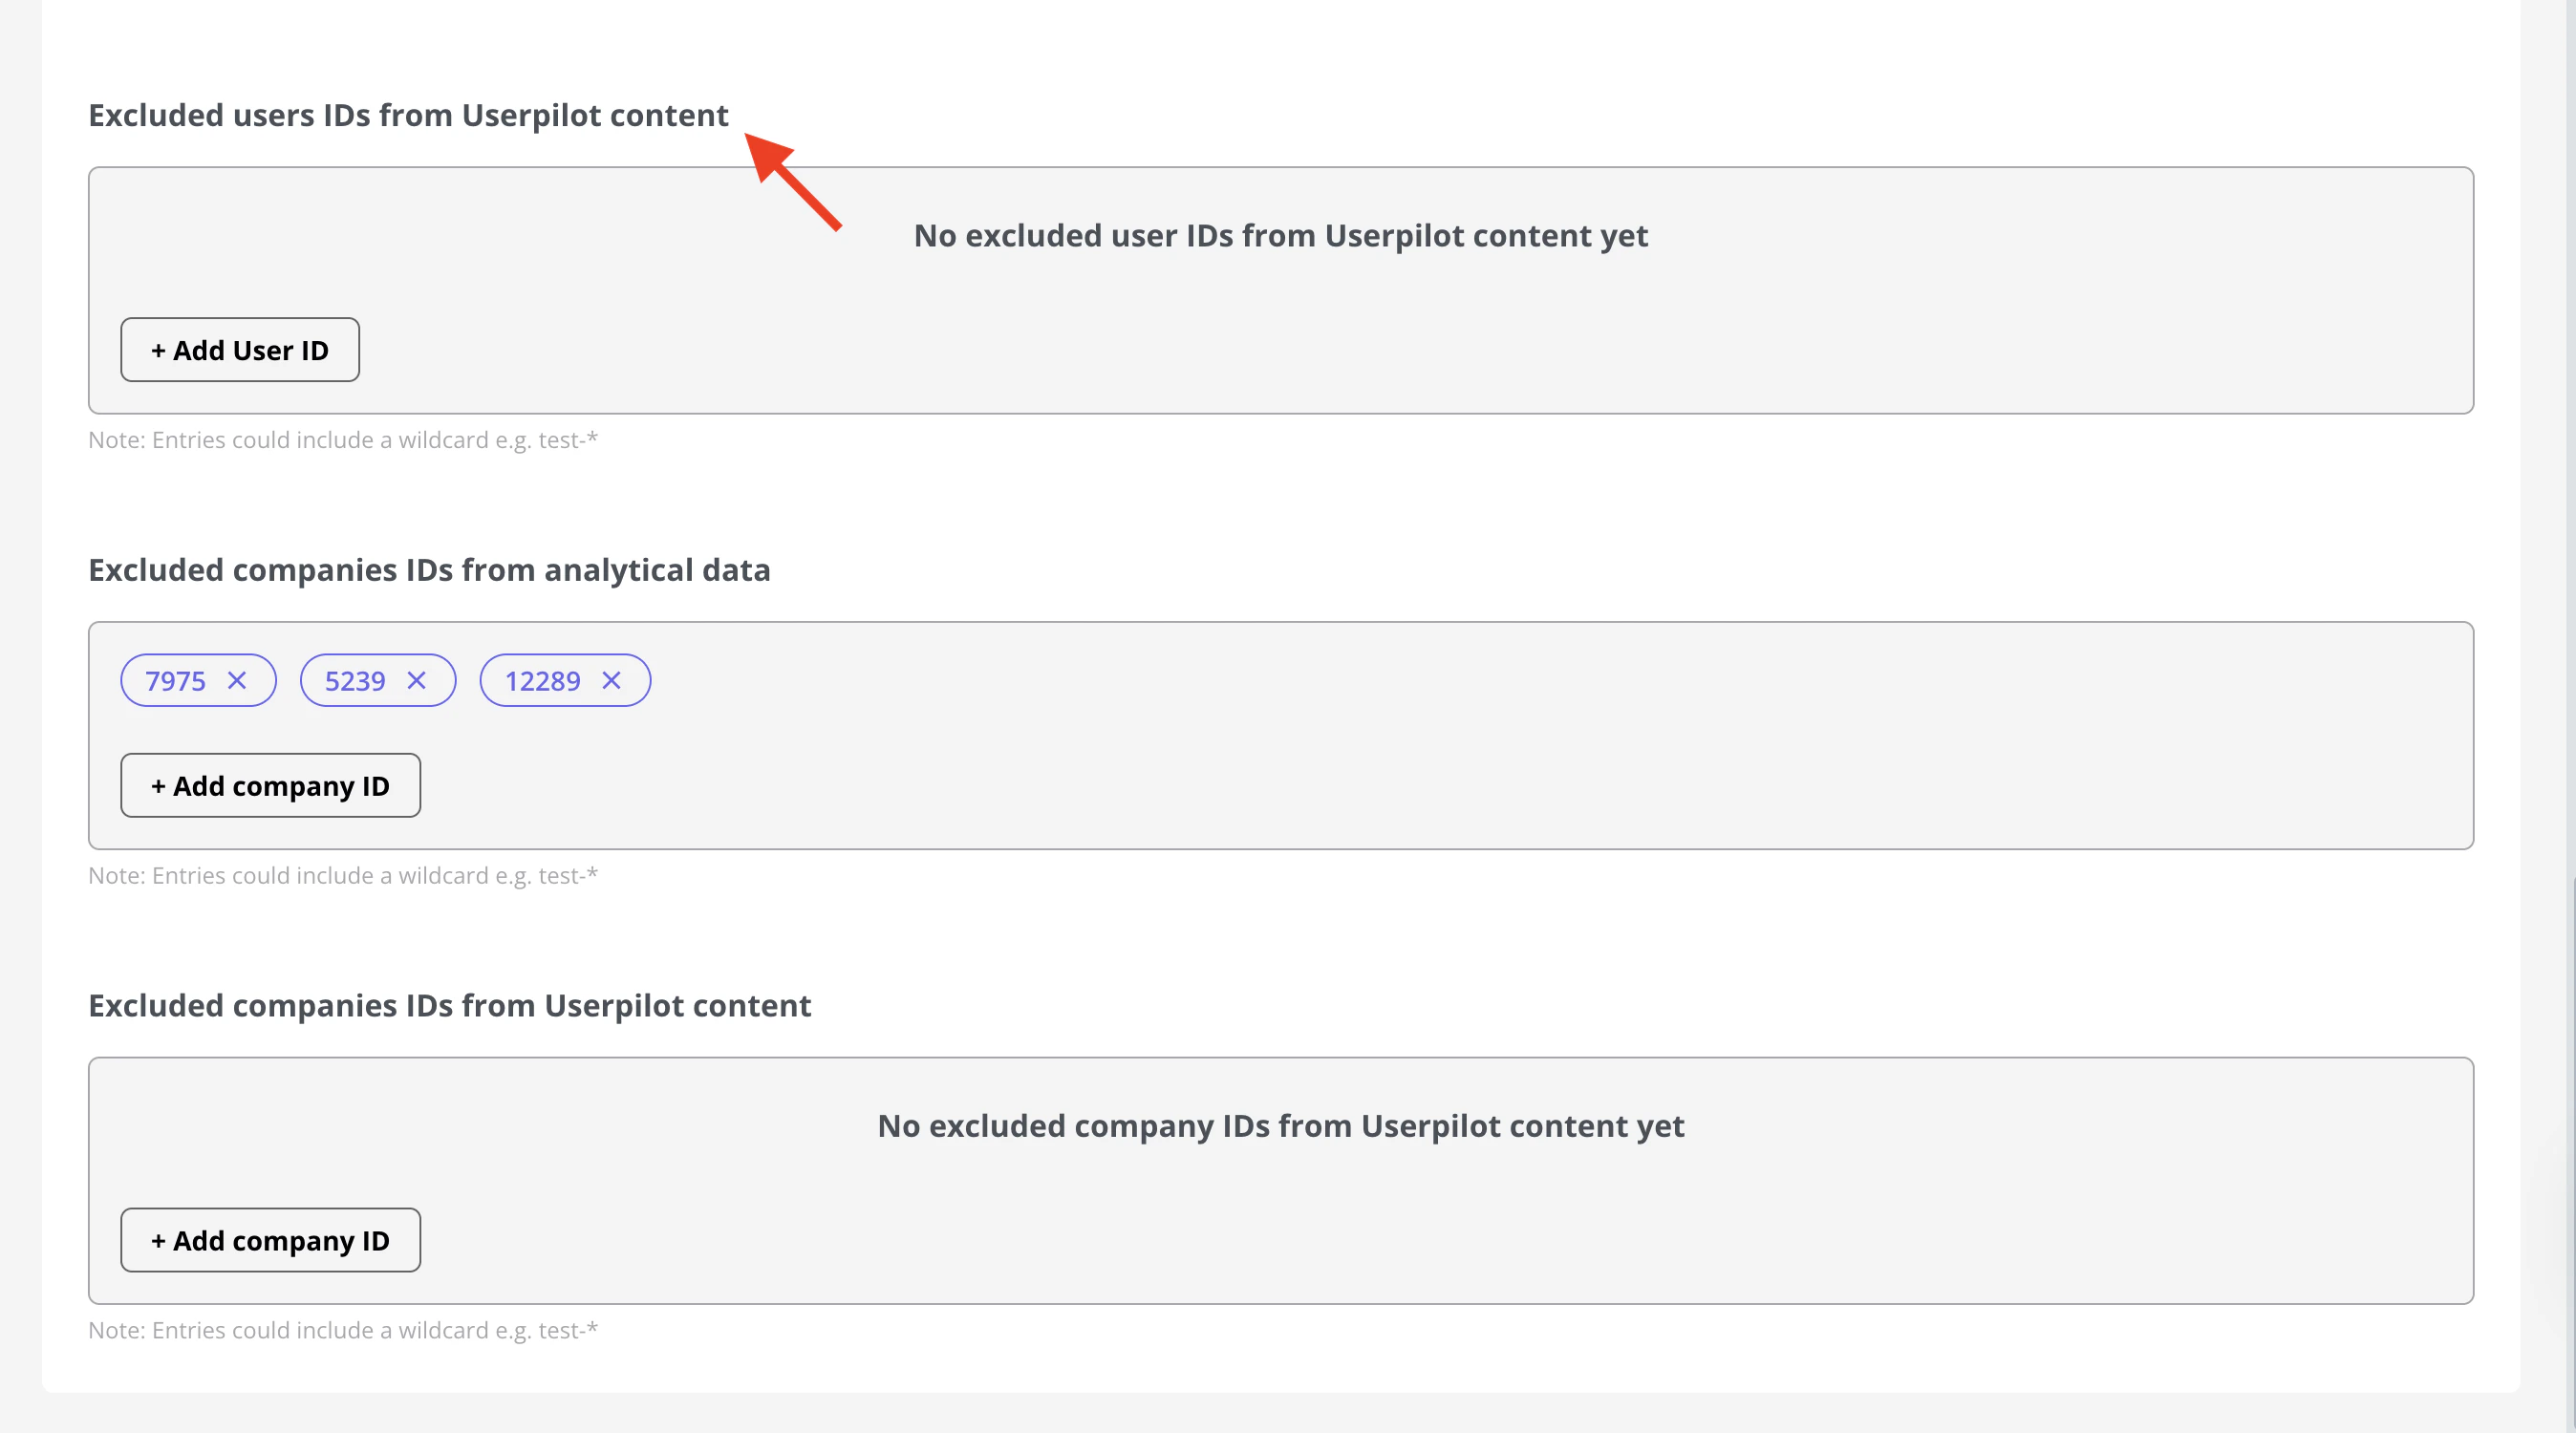Click the Add User ID button
The image size is (2576, 1433).
(x=240, y=350)
